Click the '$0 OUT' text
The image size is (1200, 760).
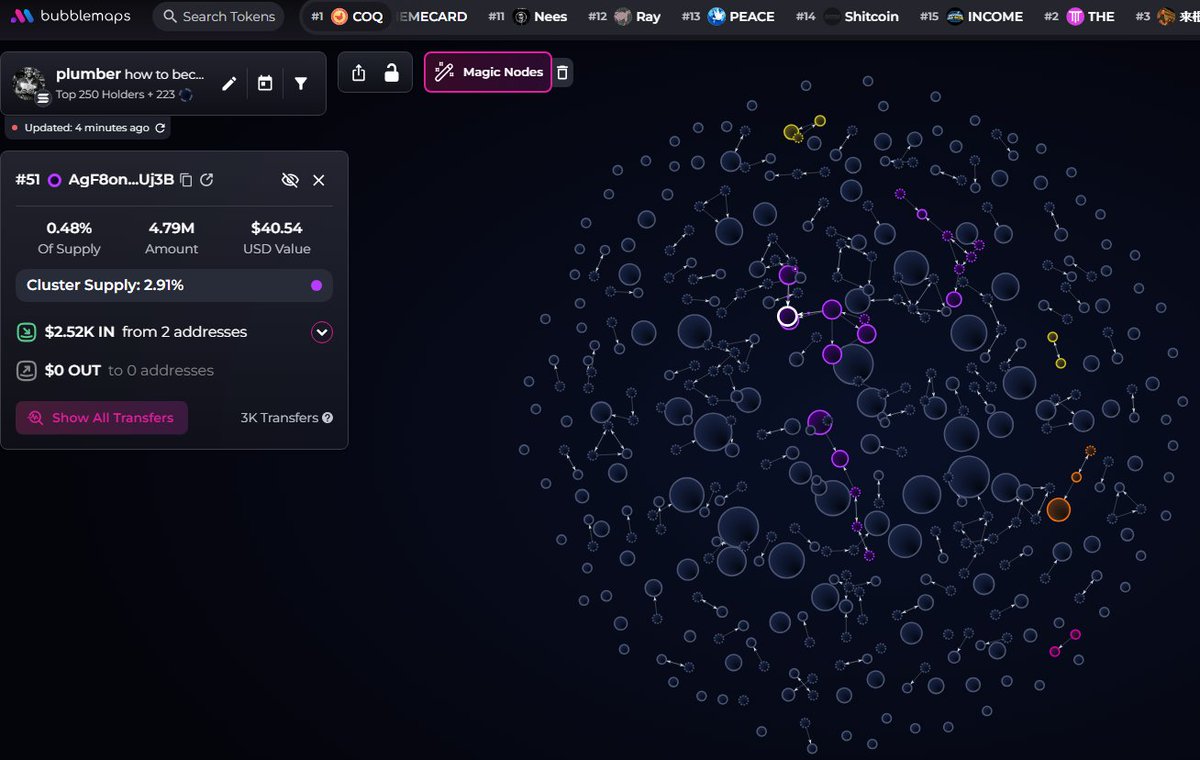(x=73, y=370)
